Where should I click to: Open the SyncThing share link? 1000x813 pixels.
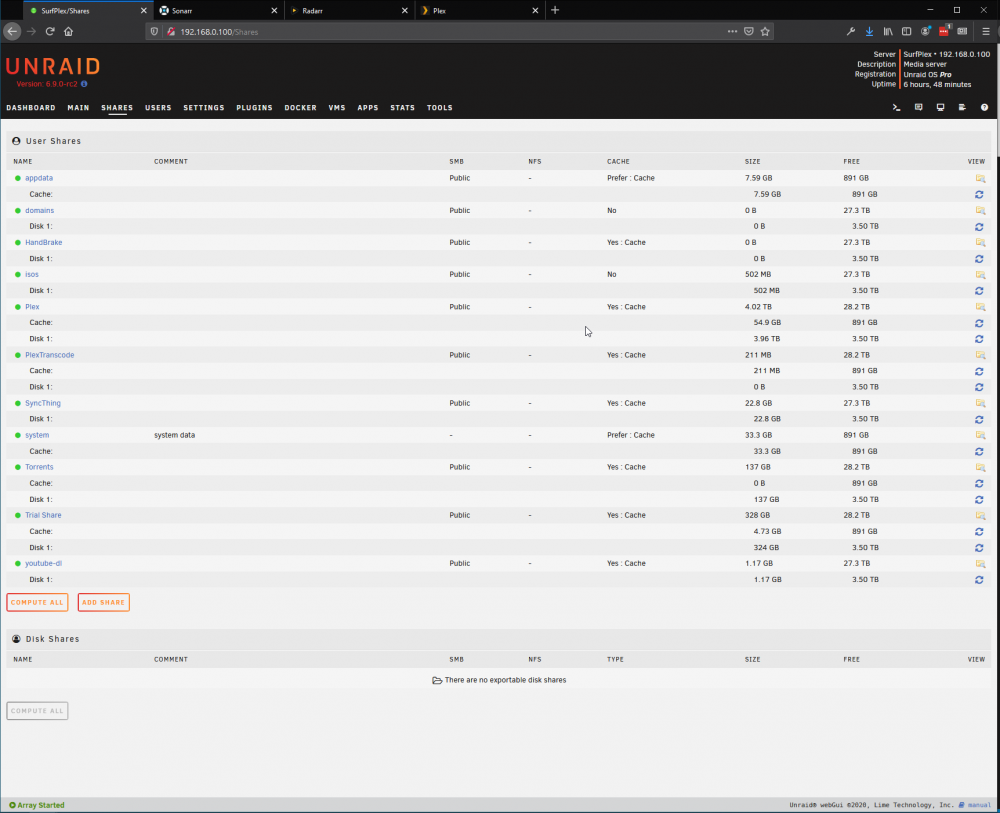43,404
